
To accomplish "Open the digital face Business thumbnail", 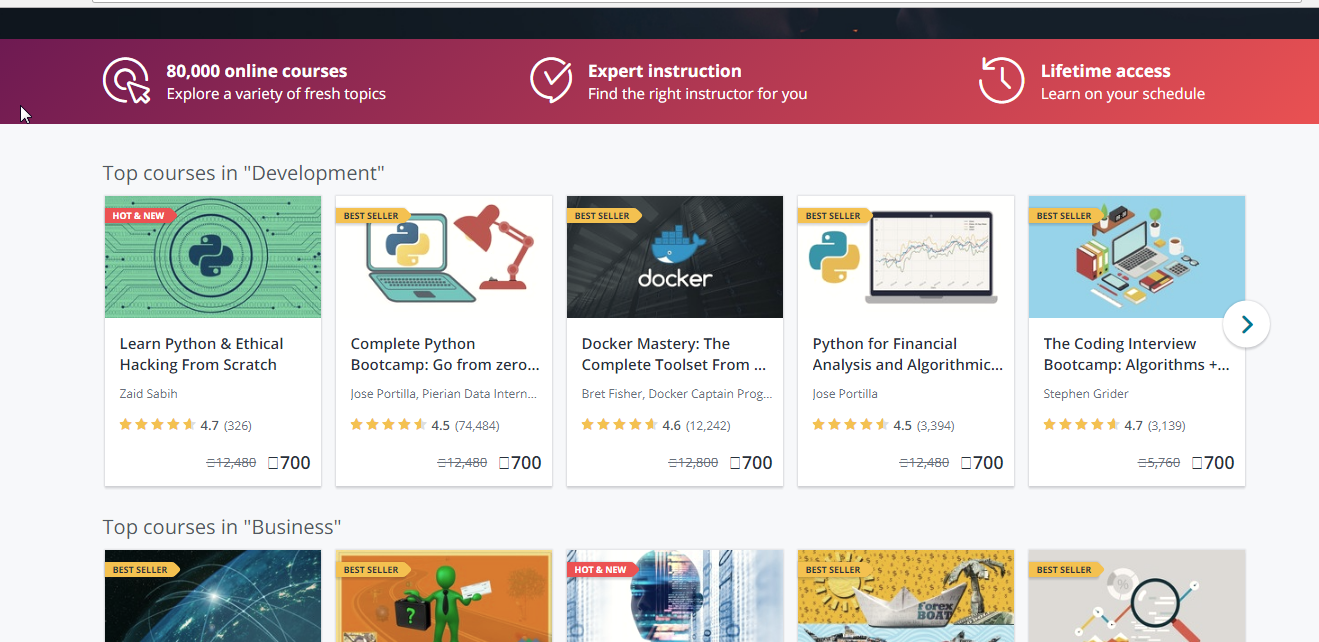I will pos(675,596).
